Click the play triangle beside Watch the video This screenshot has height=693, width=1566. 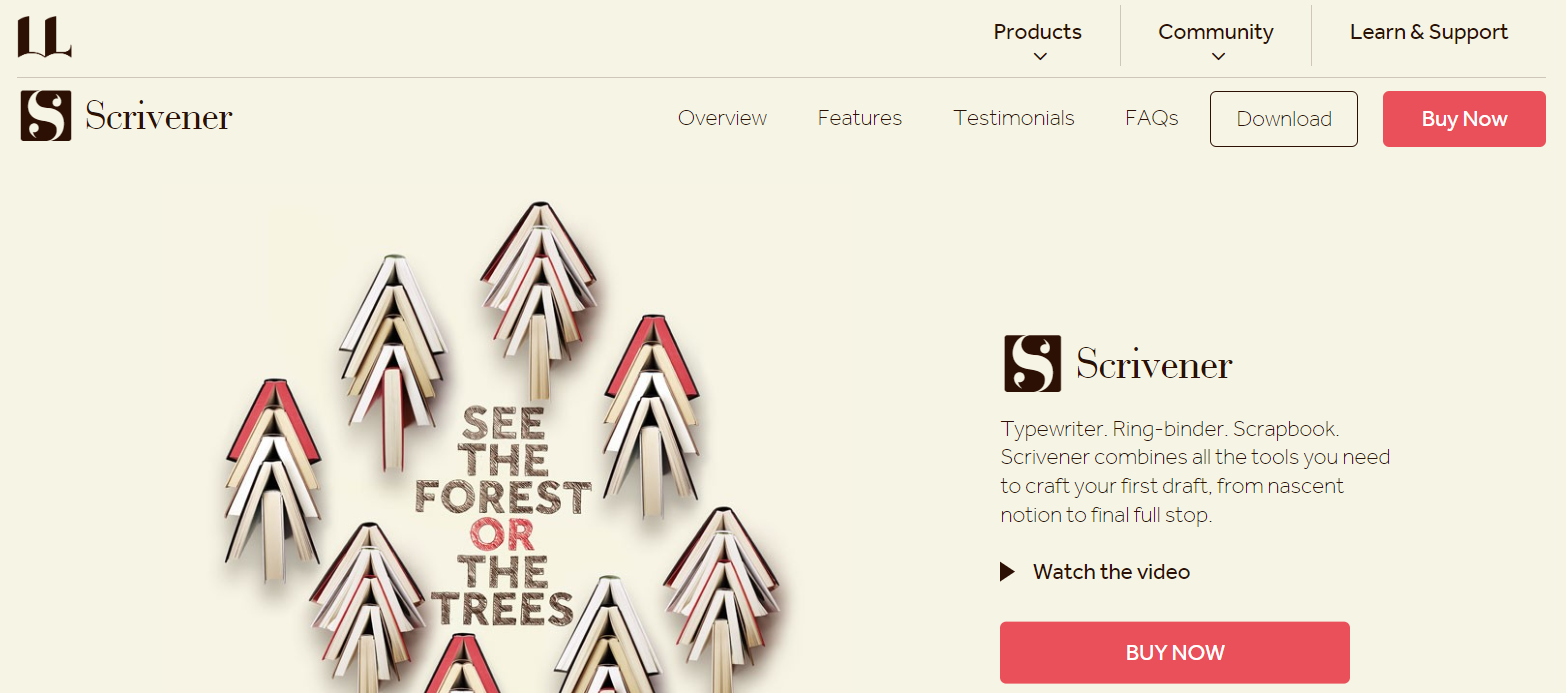point(1008,572)
